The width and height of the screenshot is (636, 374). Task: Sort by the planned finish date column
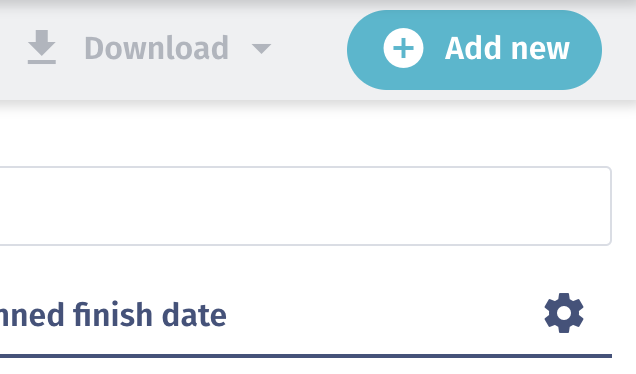[x=113, y=315]
